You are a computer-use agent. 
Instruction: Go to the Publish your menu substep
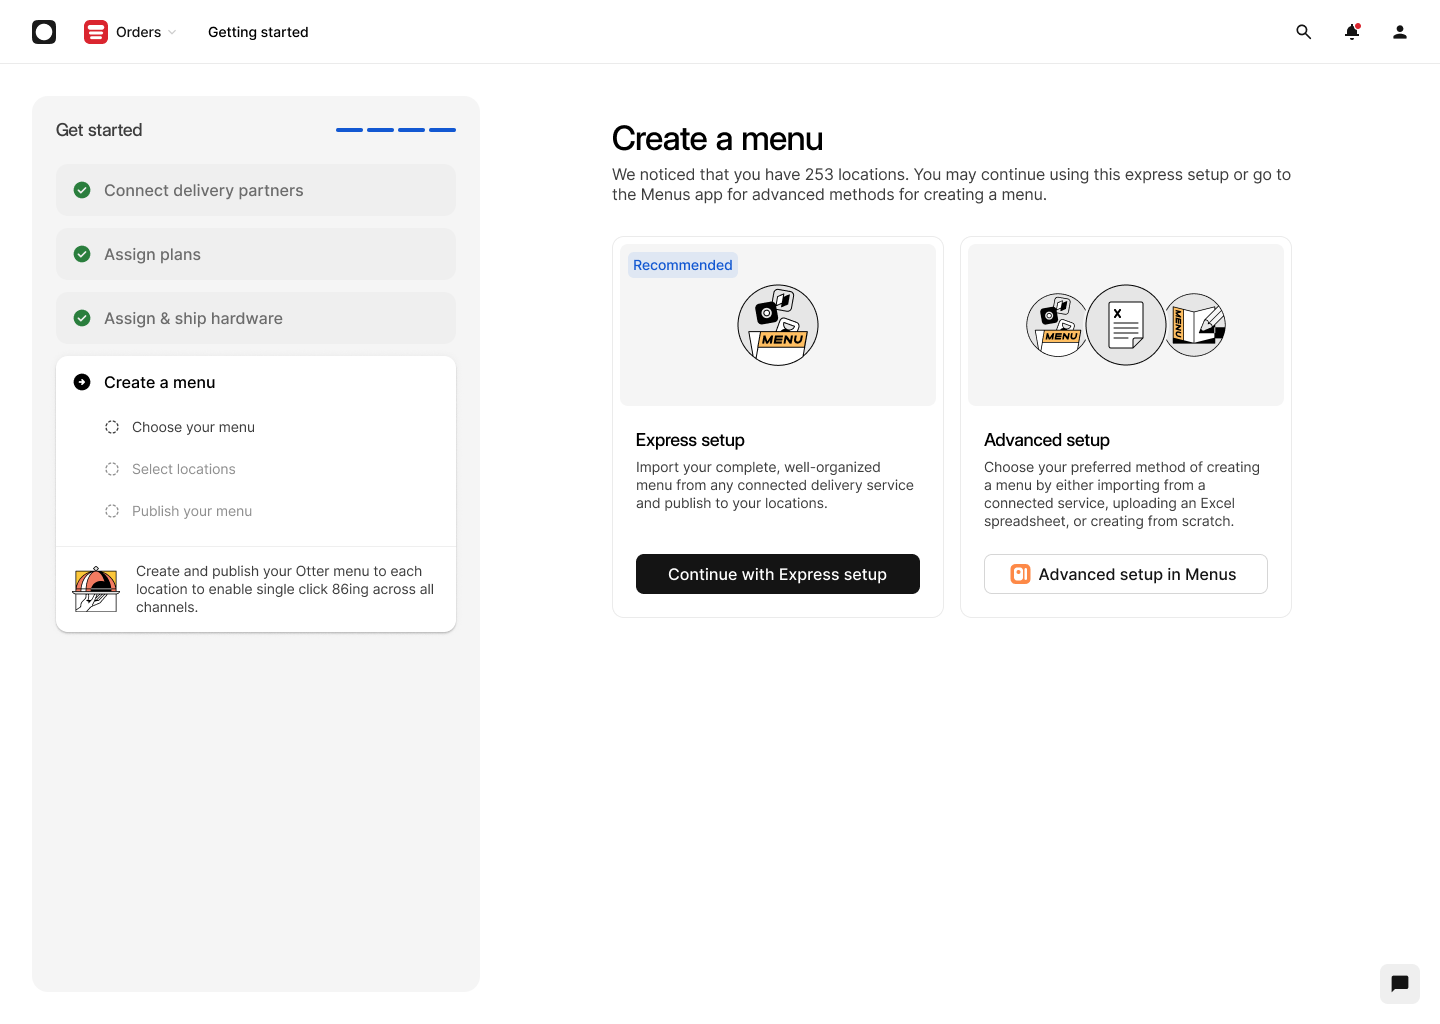pos(192,511)
